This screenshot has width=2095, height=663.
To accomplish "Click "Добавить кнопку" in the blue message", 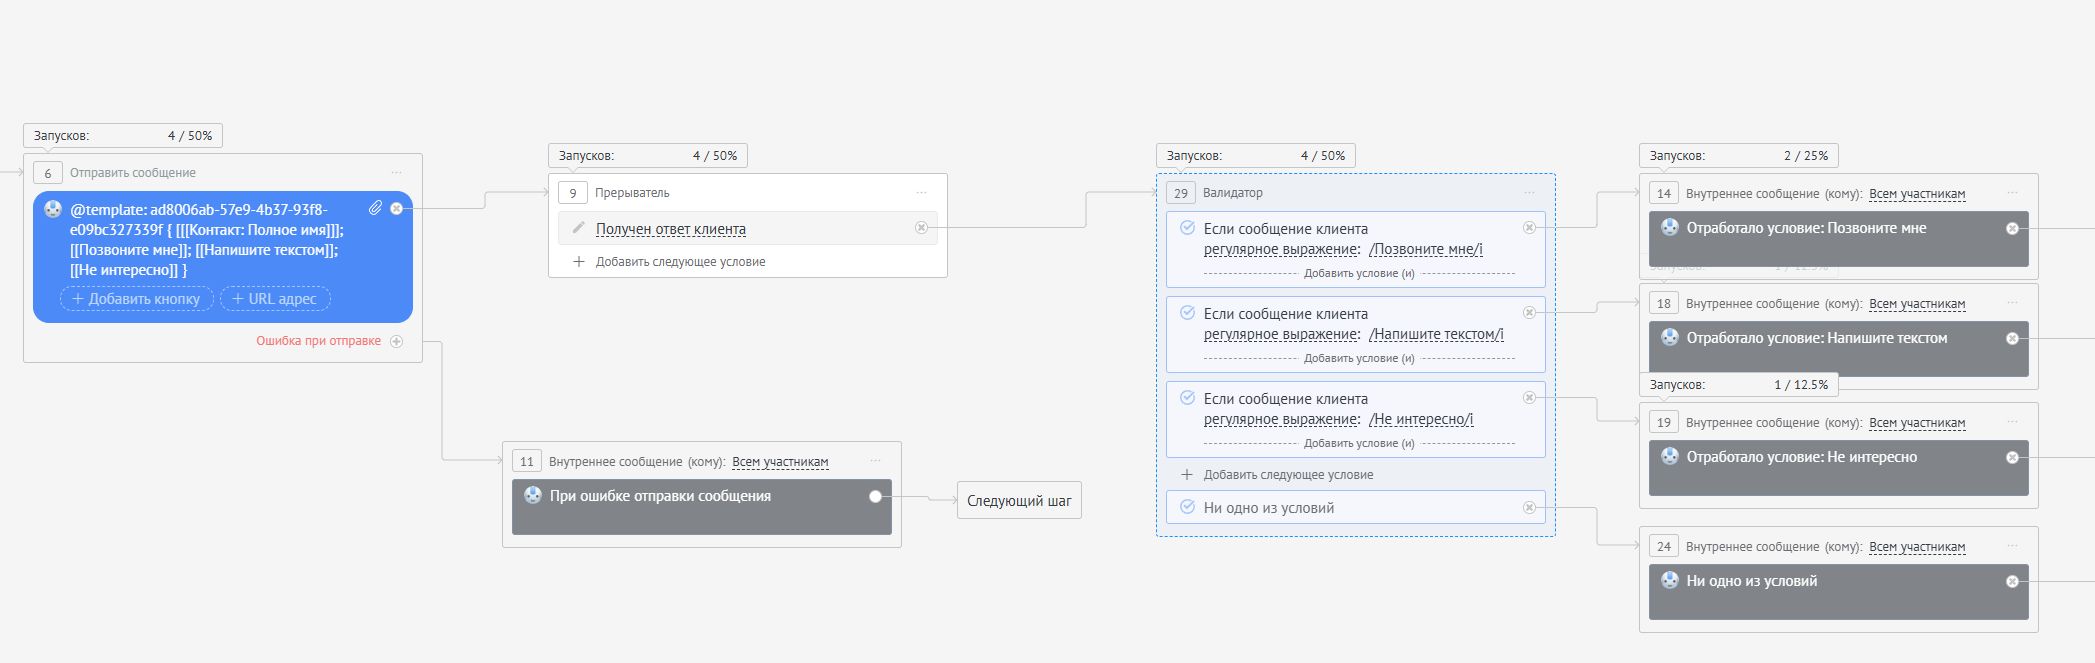I will point(136,299).
